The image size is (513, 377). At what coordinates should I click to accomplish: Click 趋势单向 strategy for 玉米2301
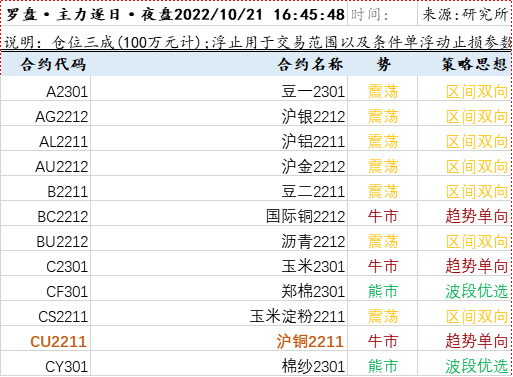click(477, 266)
